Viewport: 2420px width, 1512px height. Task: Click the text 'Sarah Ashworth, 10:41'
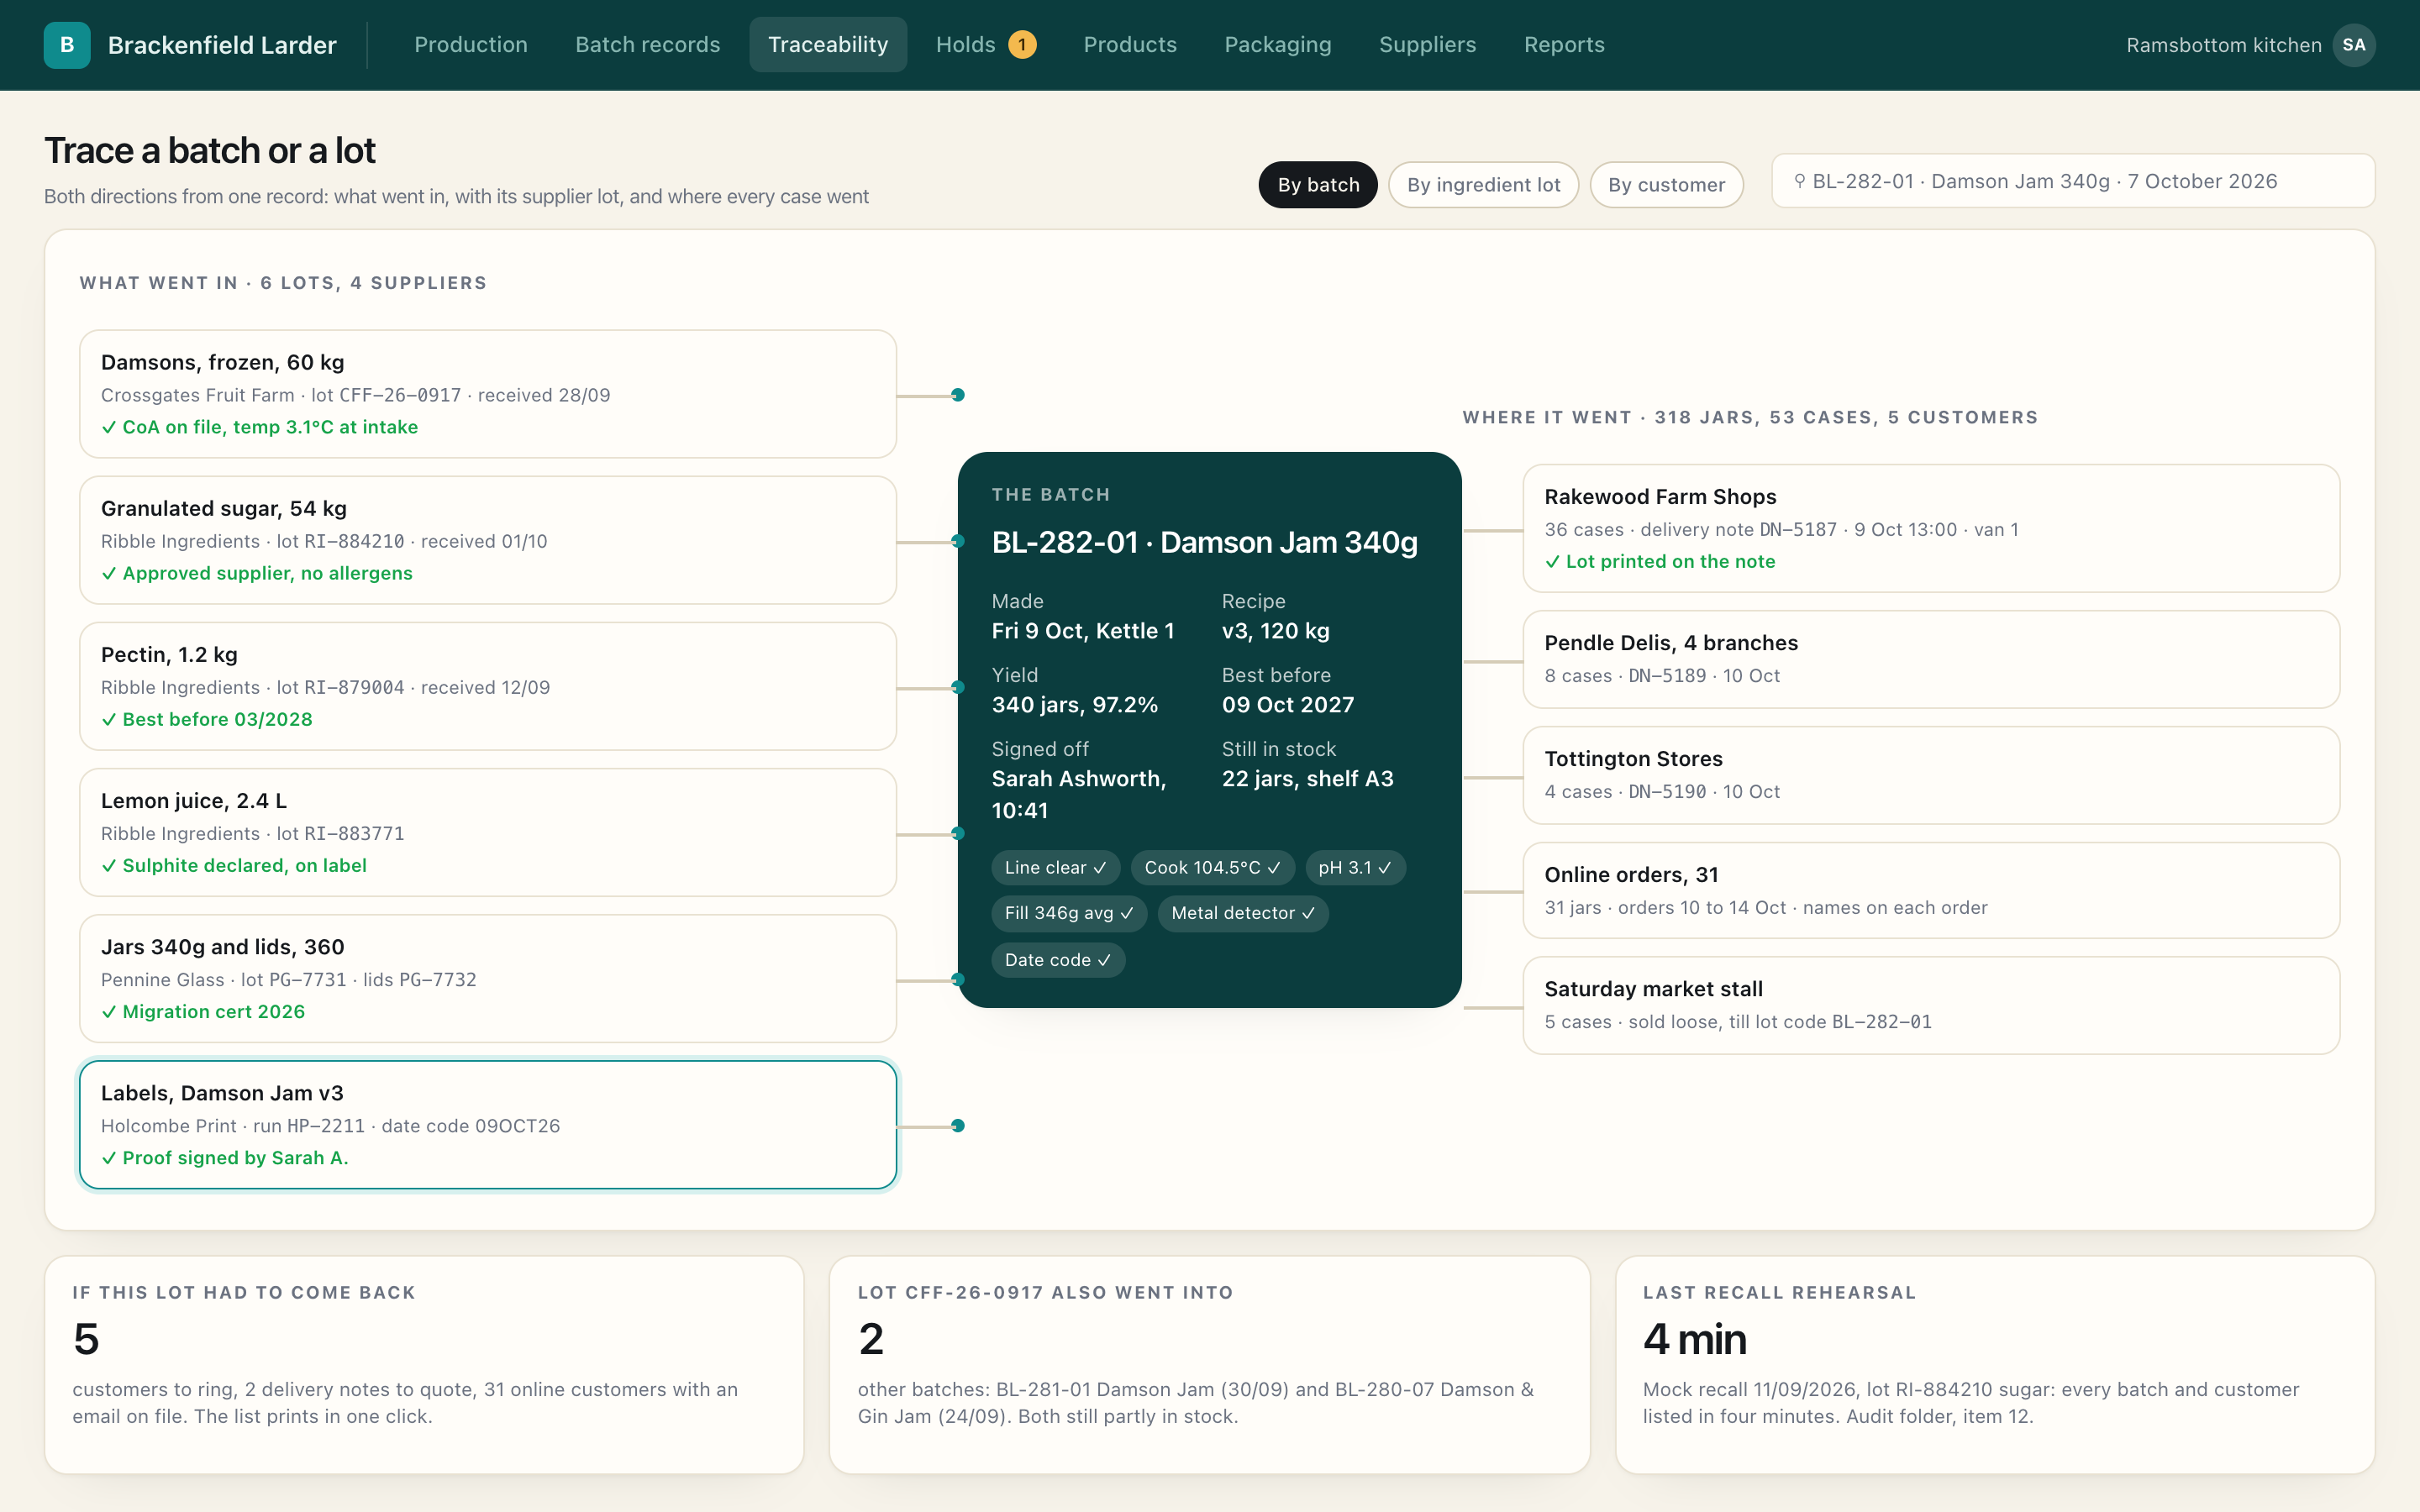(x=1079, y=795)
